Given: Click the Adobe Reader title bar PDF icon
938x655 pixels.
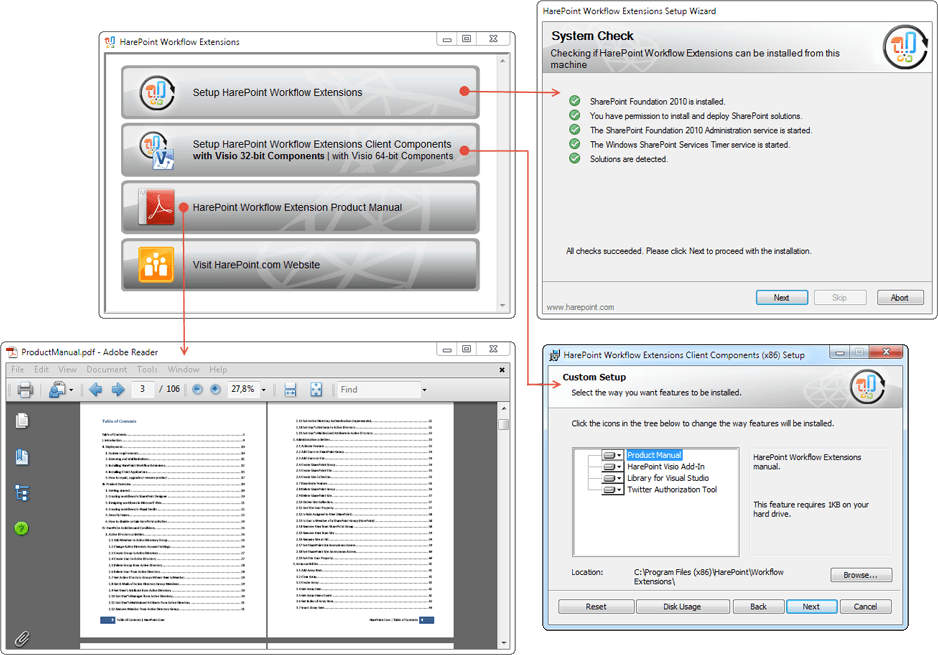Looking at the screenshot, I should (11, 352).
